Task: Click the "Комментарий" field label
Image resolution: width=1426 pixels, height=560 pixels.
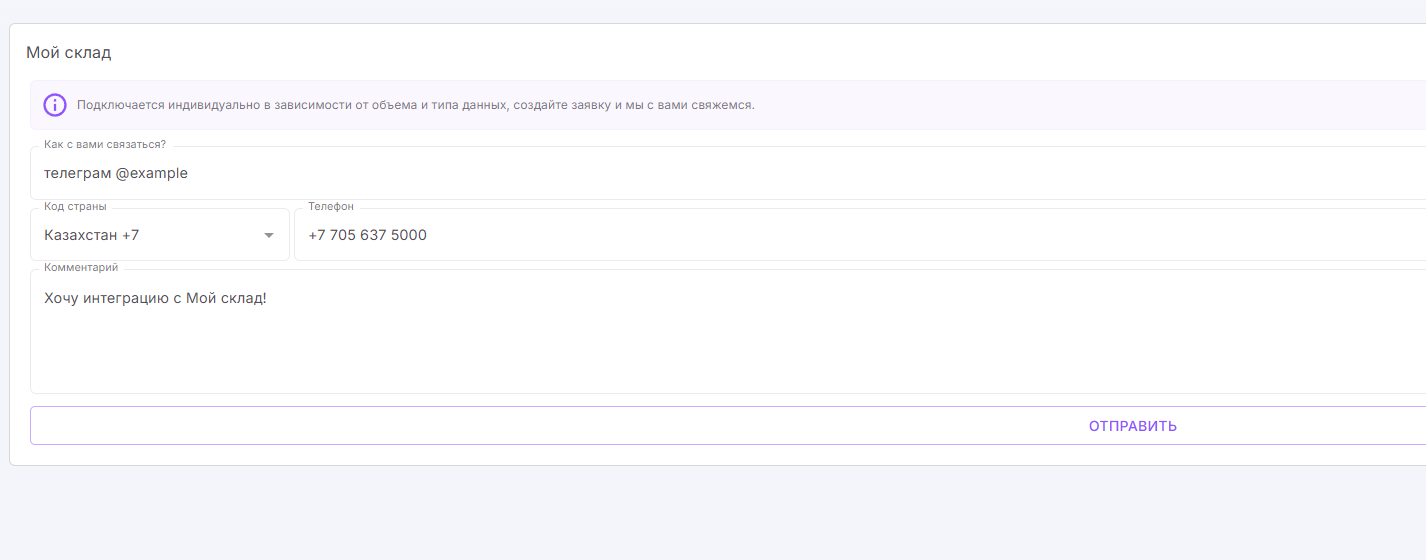Action: pyautogui.click(x=81, y=267)
